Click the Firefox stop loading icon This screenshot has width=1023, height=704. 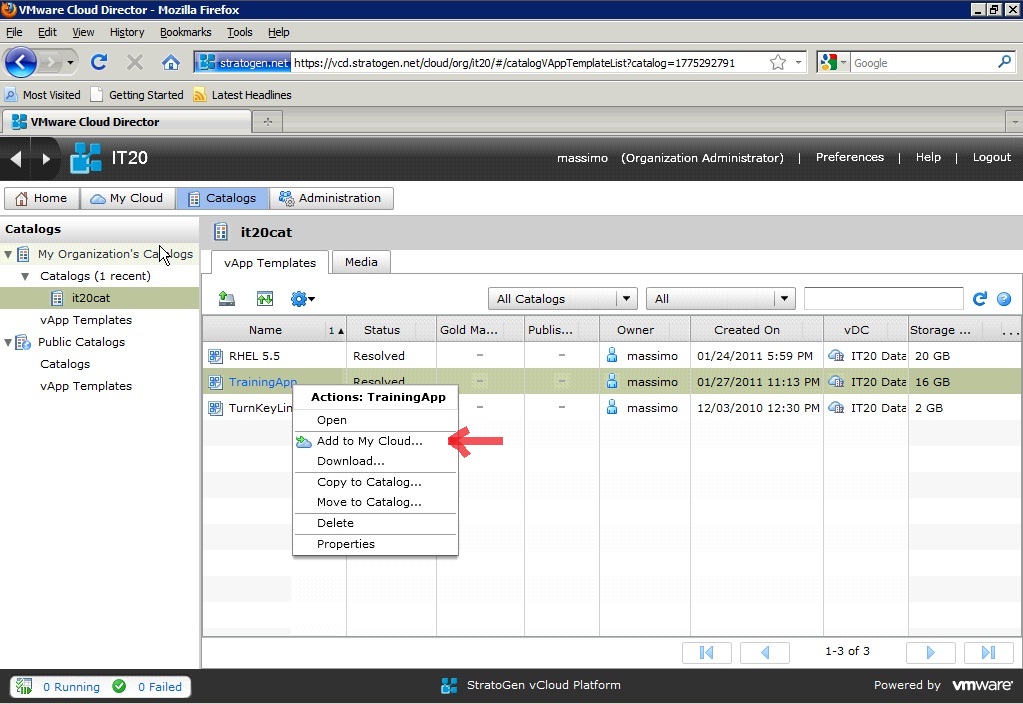pyautogui.click(x=135, y=62)
